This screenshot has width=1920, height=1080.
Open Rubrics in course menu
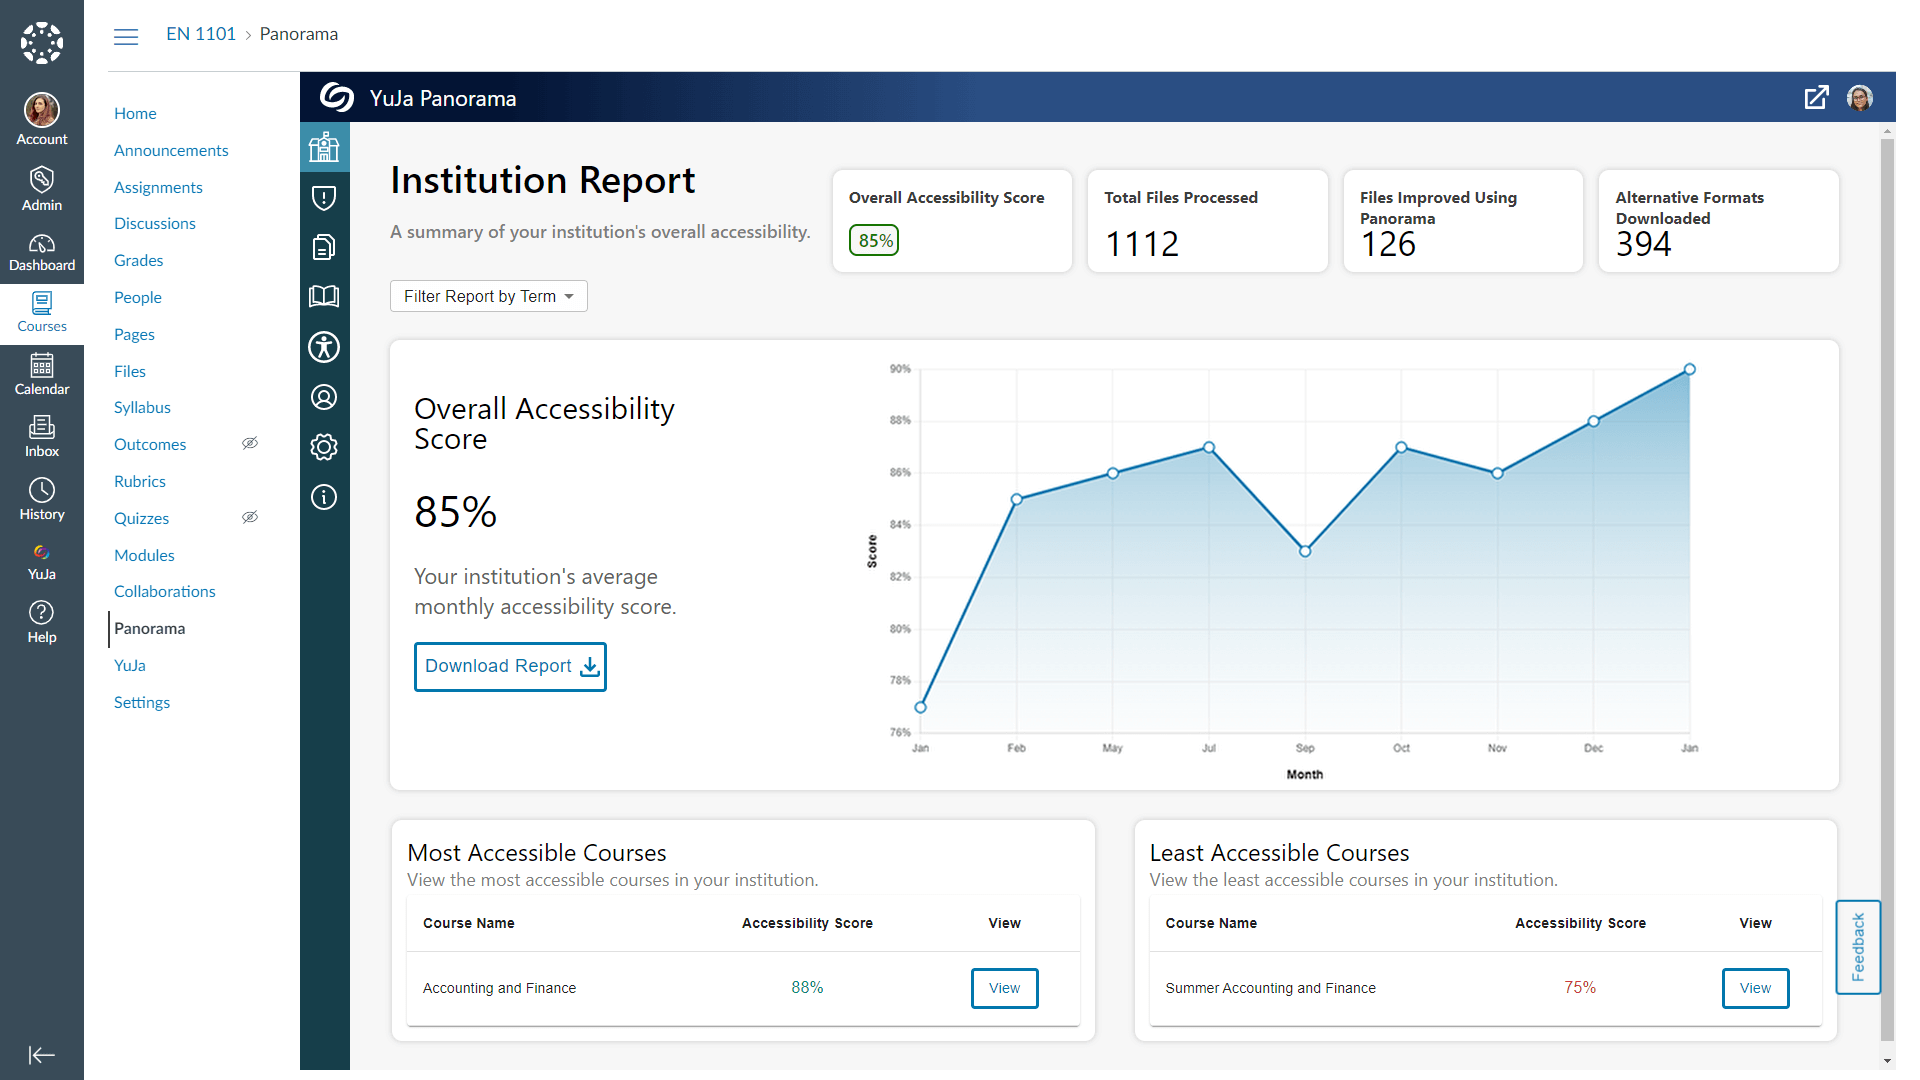(140, 481)
